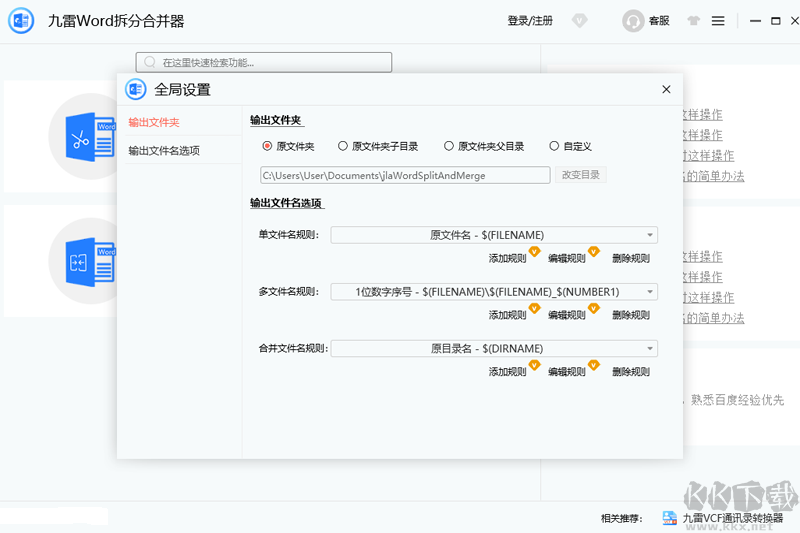Select the 原文件夹 radio option

point(268,146)
